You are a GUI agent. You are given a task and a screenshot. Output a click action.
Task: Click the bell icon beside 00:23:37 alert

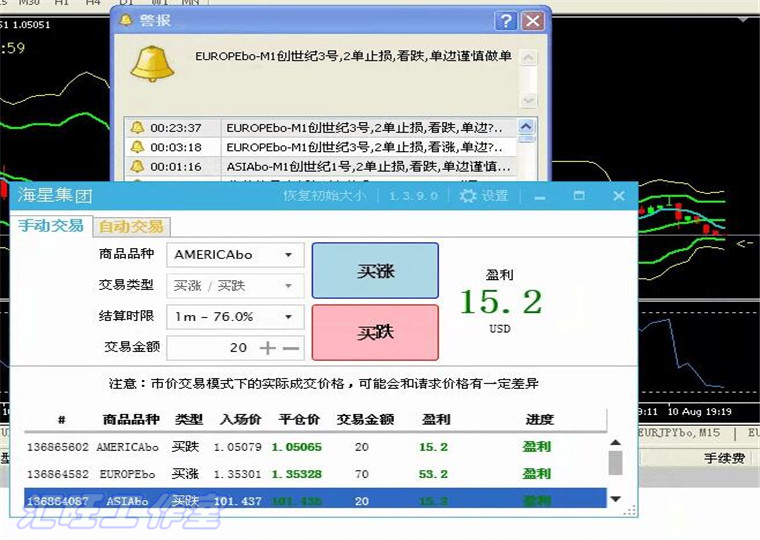137,127
